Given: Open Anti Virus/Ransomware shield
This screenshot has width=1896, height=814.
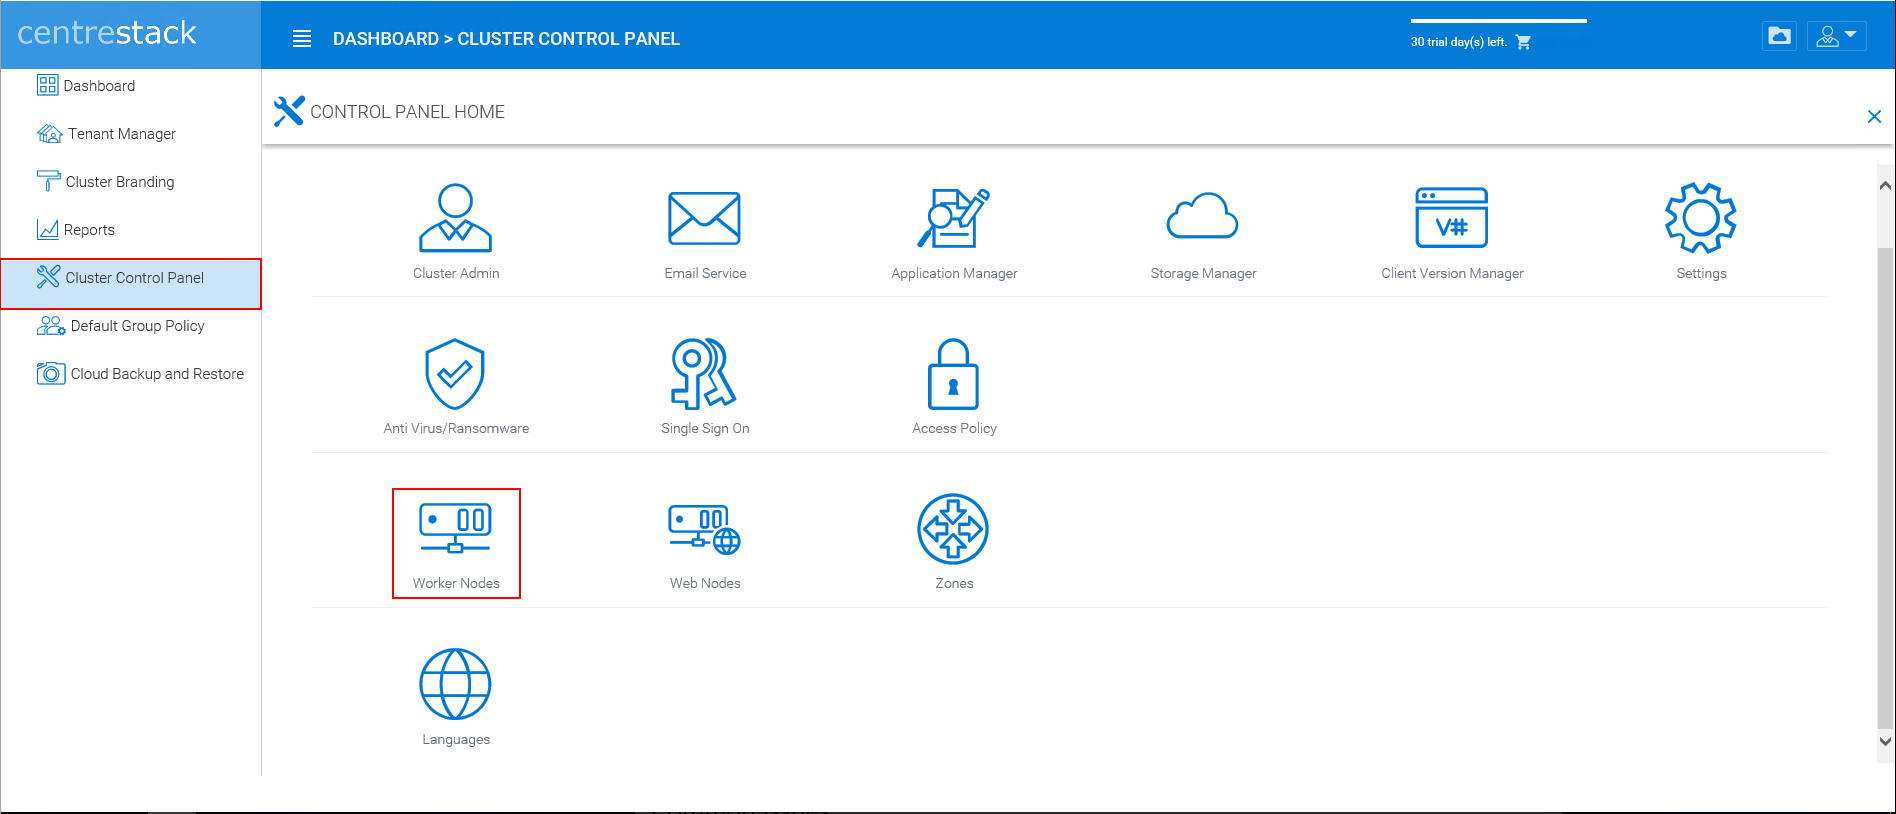Looking at the screenshot, I should coord(455,374).
